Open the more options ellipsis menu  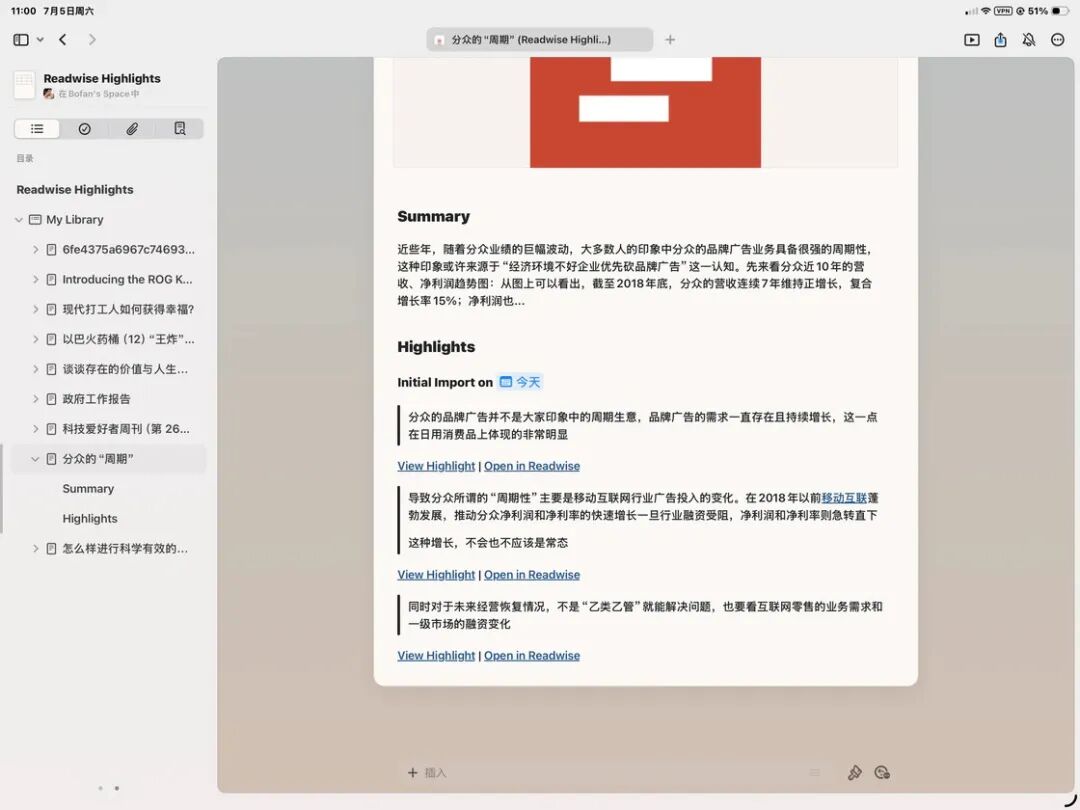tap(1058, 40)
